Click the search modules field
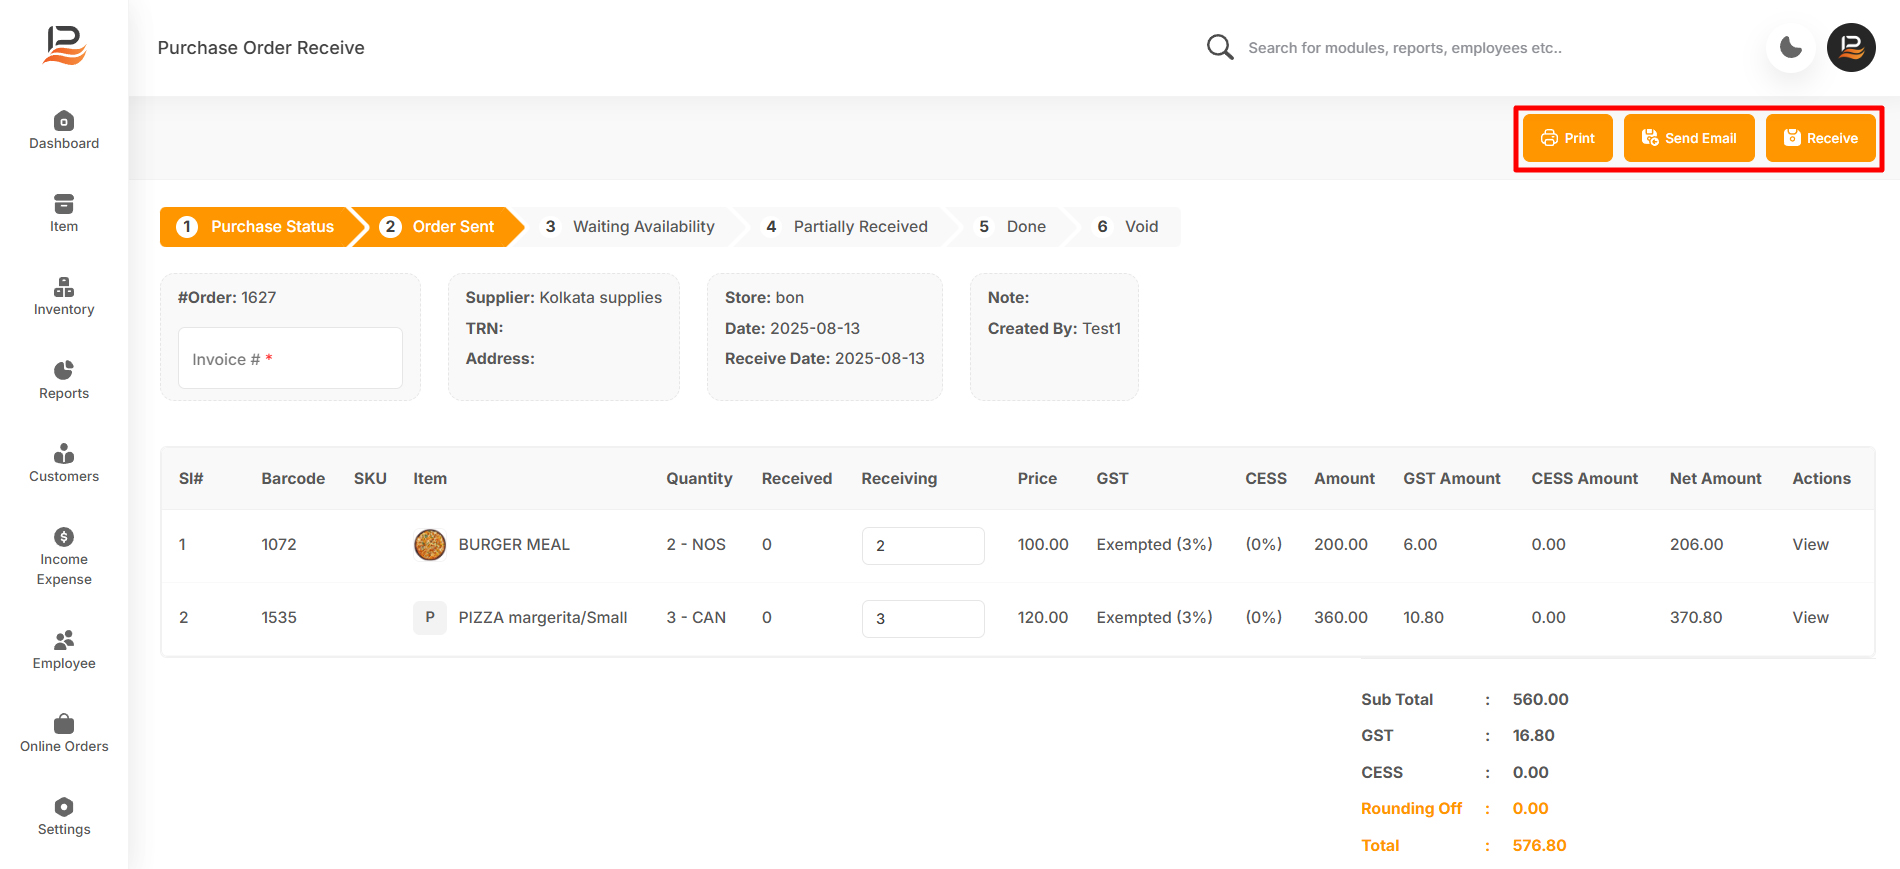The width and height of the screenshot is (1900, 869). point(1405,48)
